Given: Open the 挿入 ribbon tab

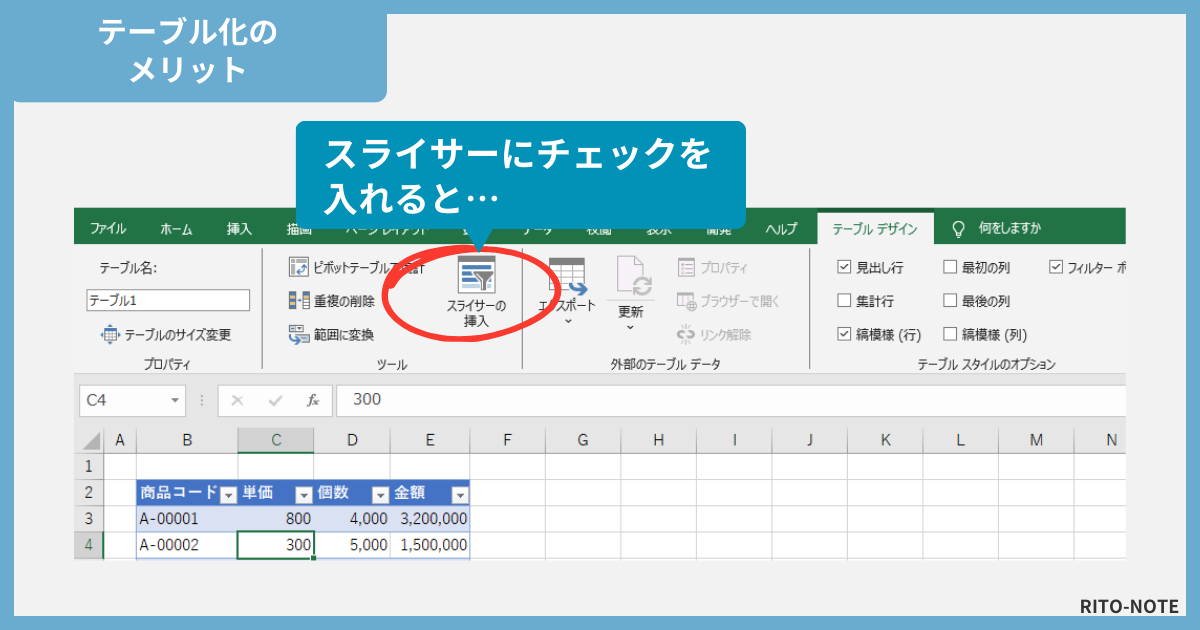Looking at the screenshot, I should click(238, 227).
